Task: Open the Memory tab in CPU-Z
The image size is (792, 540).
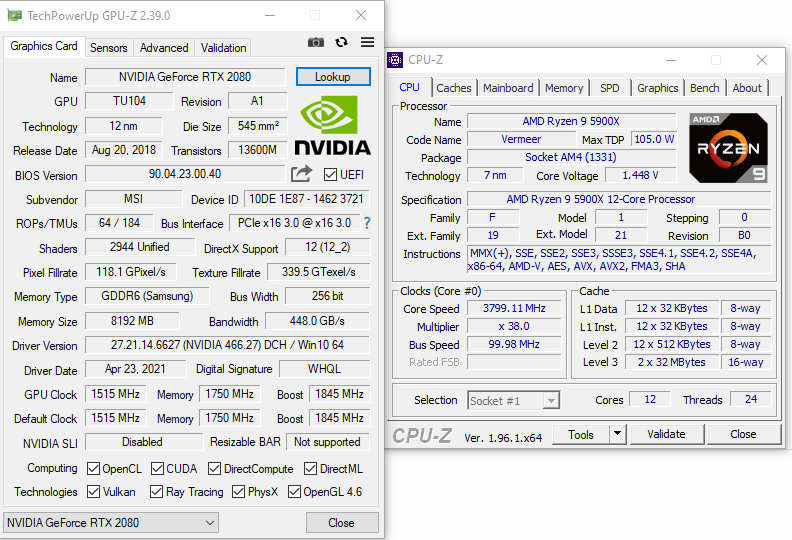Action: tap(564, 88)
